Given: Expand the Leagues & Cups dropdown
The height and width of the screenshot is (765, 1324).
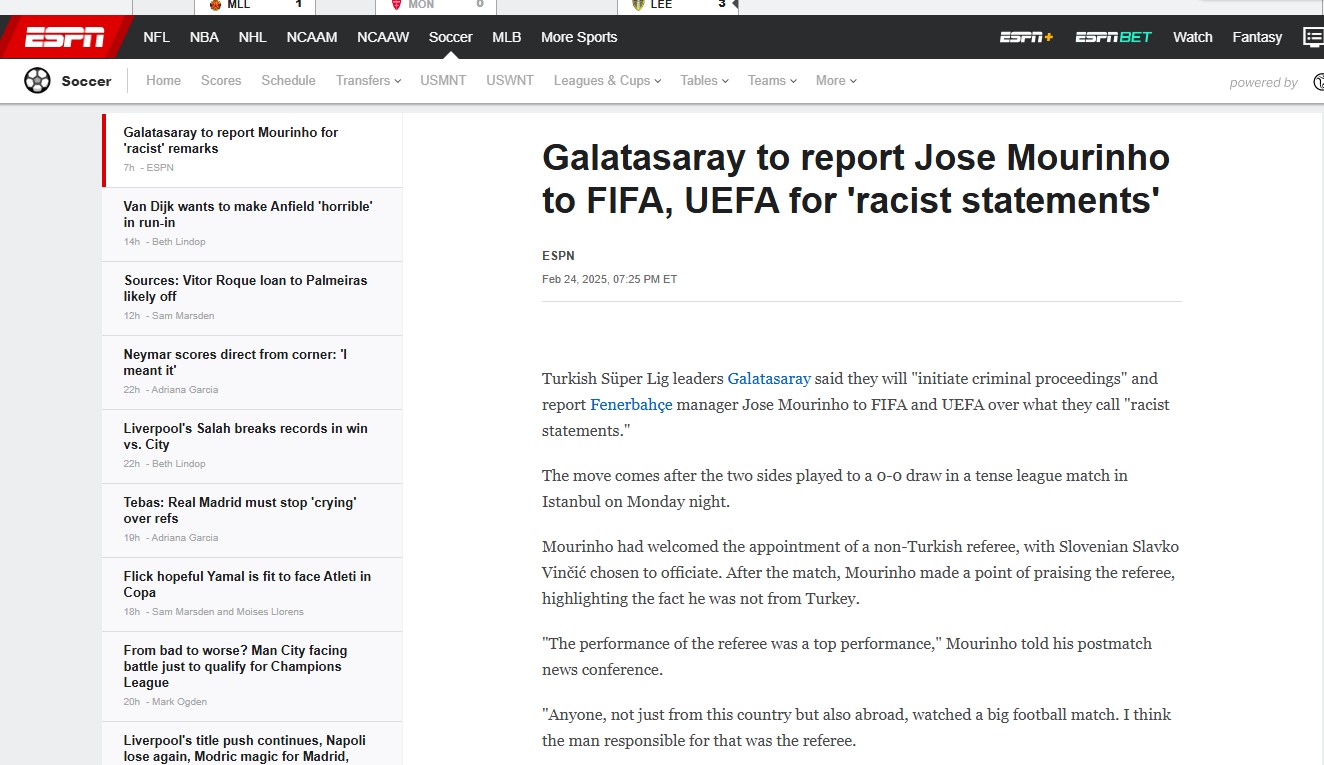Looking at the screenshot, I should (x=607, y=81).
